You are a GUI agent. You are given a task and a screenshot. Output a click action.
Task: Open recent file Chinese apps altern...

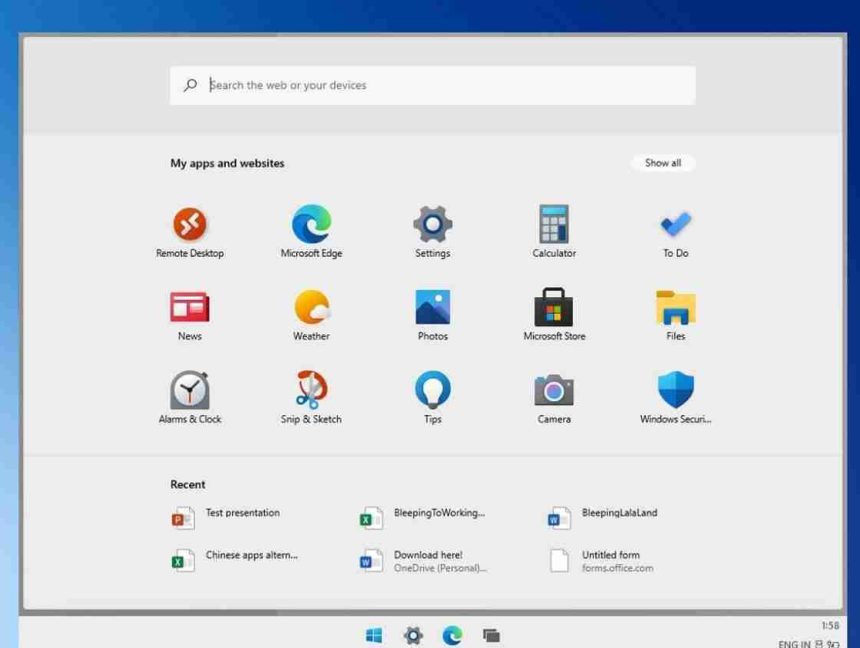click(235, 560)
